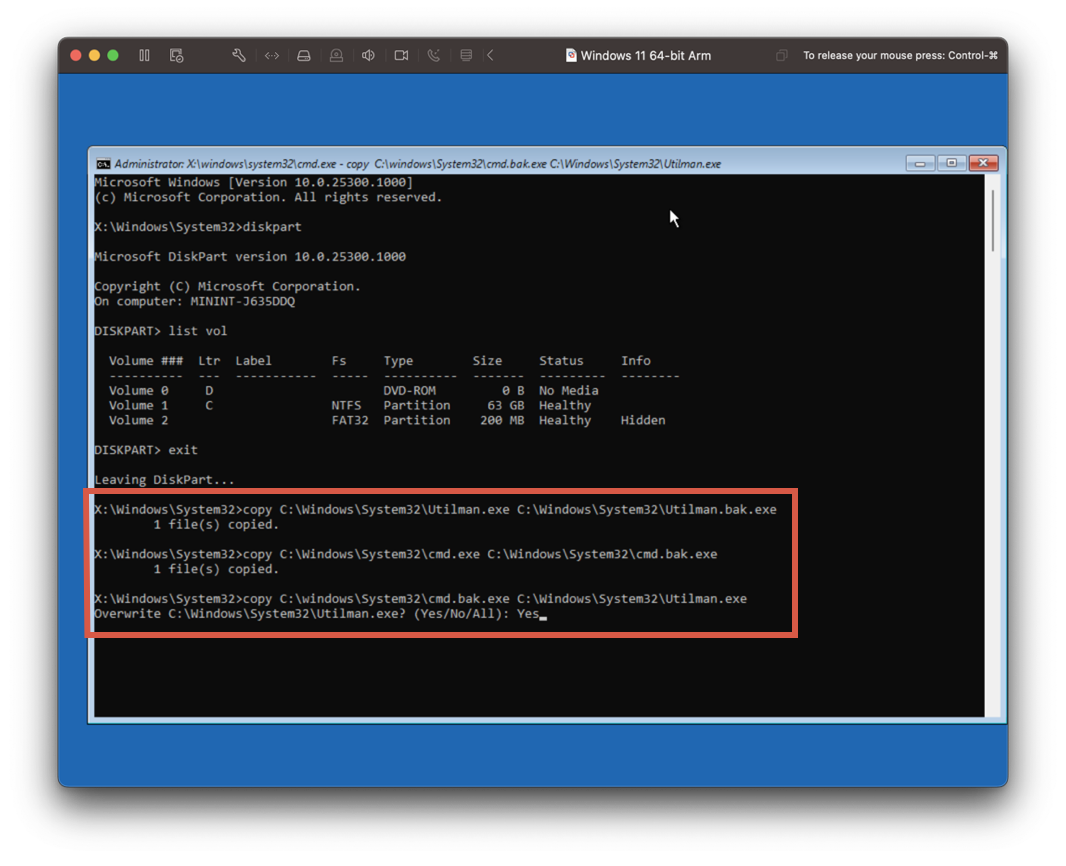
Task: Click the 'Volume 2' row in volume list
Action: tap(387, 421)
